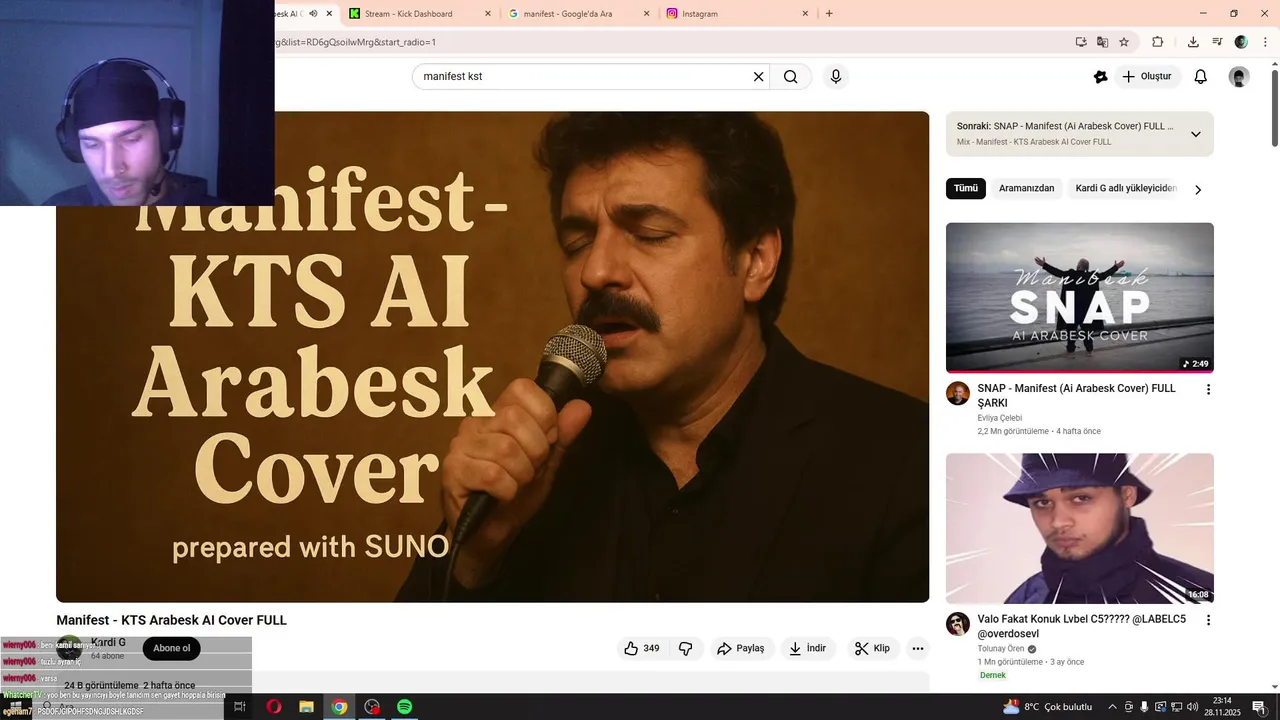Open the Evliya Çelebi channel link
The image size is (1280, 720).
[1000, 418]
